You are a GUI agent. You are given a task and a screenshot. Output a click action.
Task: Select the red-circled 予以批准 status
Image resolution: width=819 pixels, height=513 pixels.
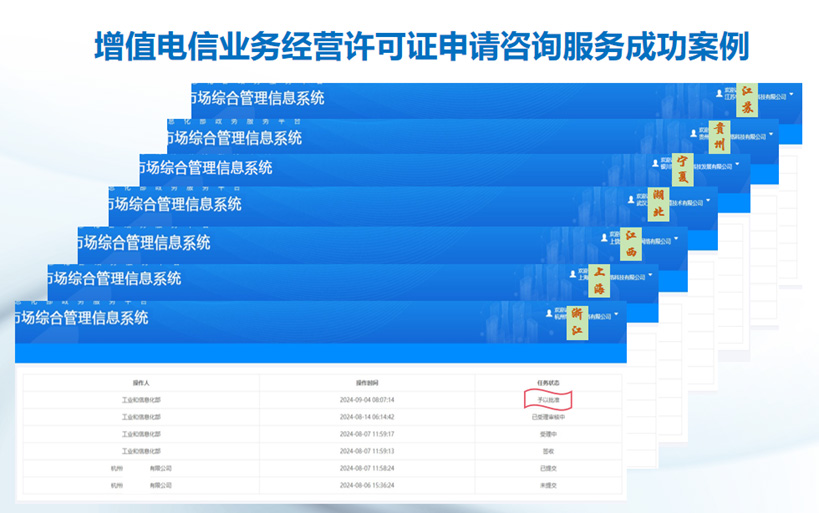(x=549, y=399)
